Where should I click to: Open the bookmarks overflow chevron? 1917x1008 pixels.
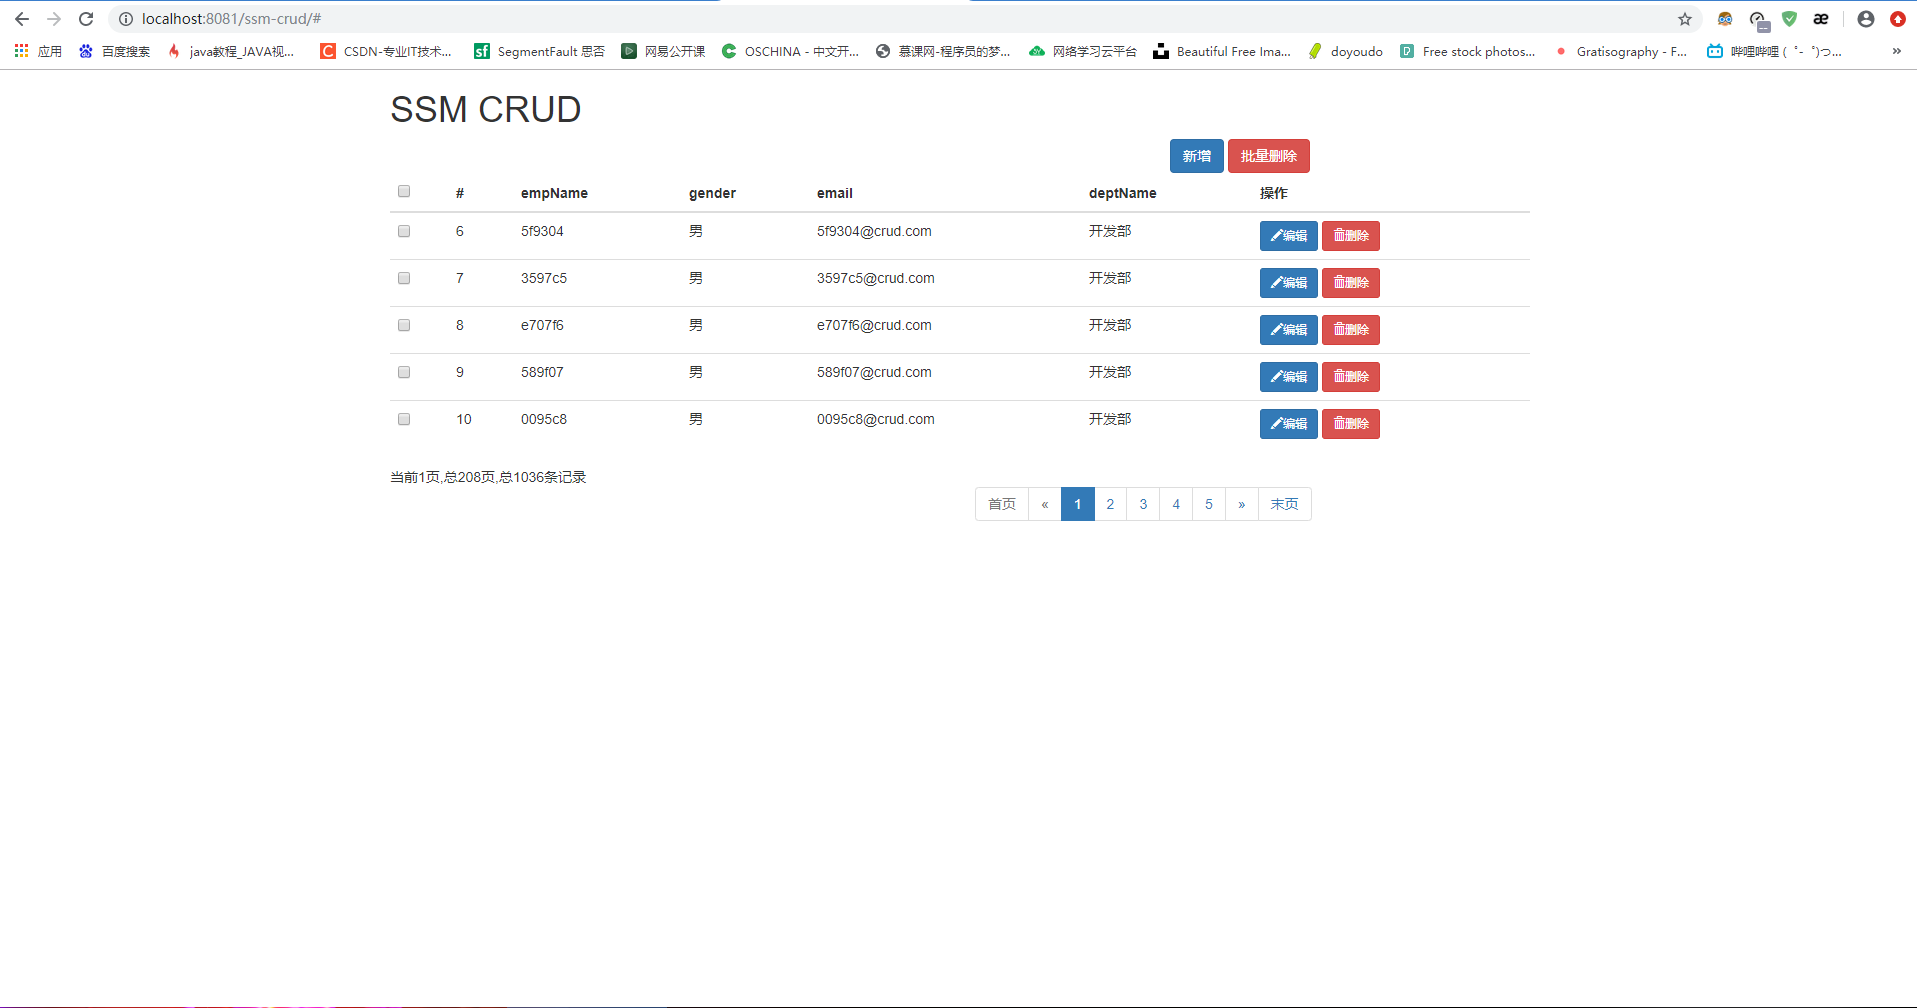pos(1897,51)
